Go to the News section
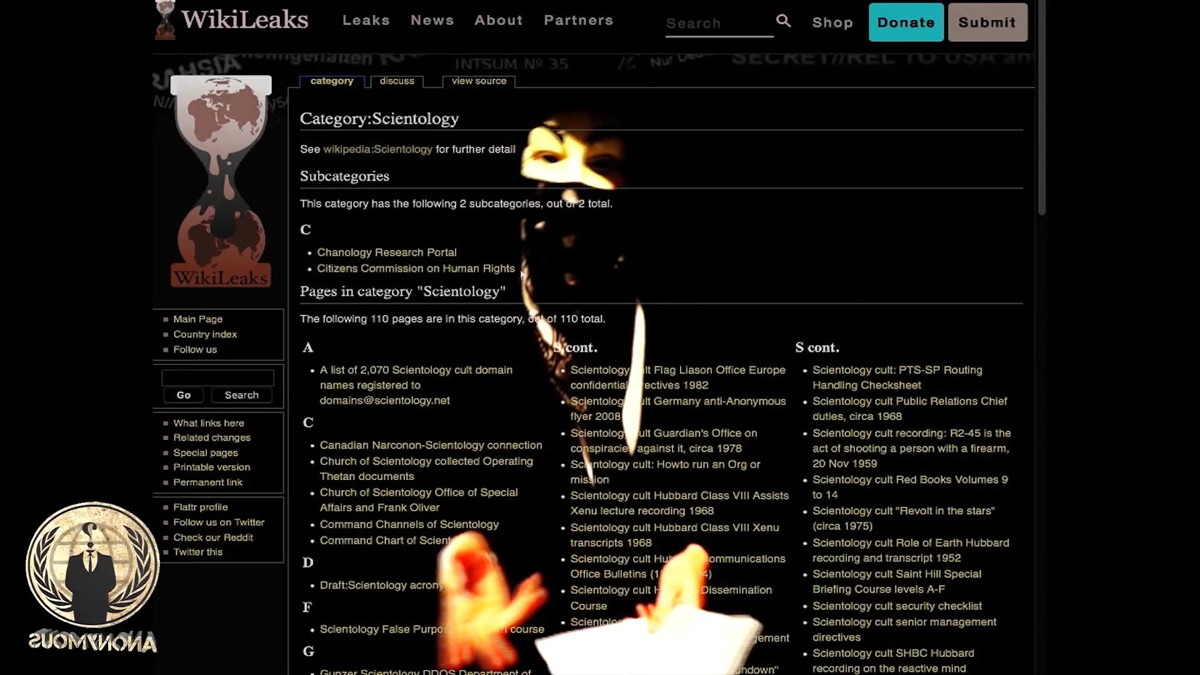 tap(432, 20)
